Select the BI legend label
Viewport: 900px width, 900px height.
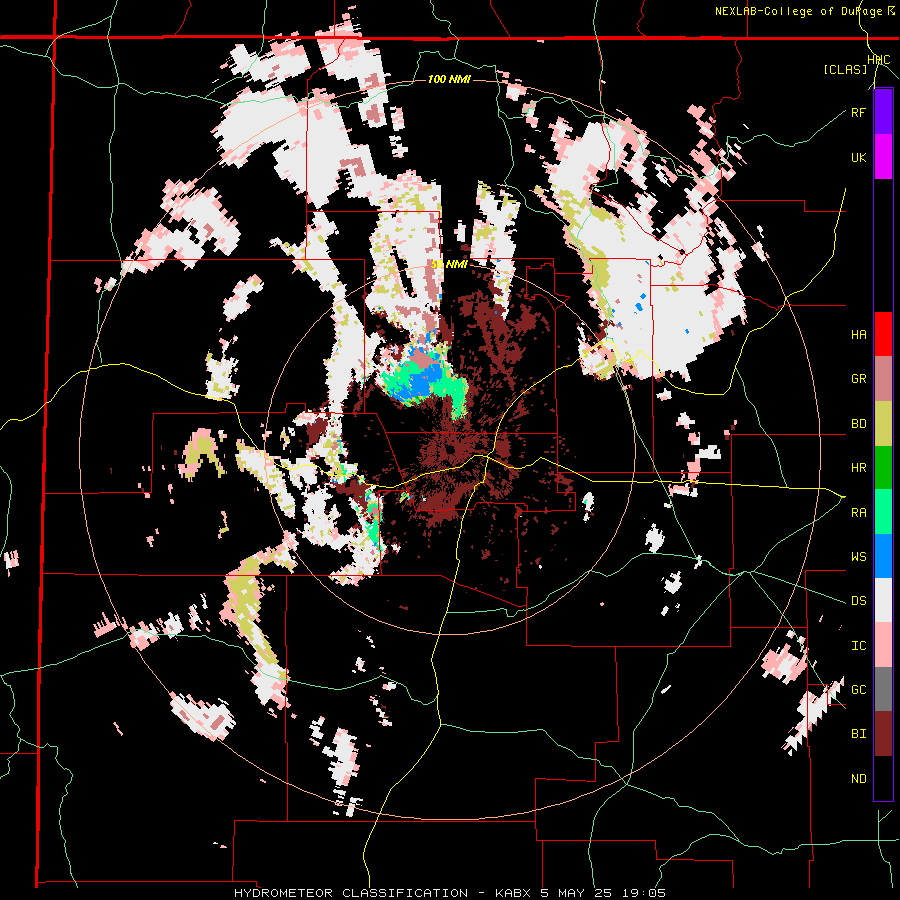pyautogui.click(x=858, y=734)
